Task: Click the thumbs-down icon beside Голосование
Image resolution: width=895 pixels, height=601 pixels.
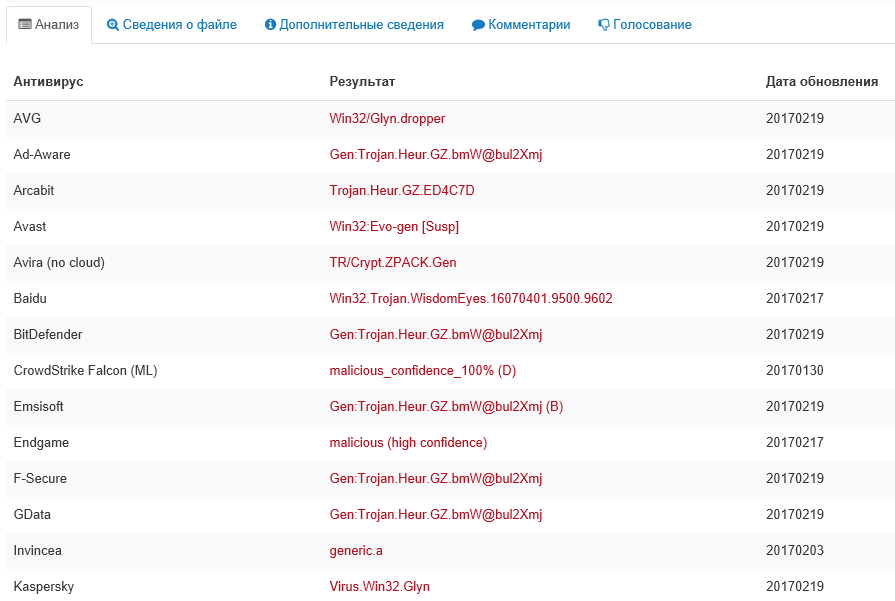Action: click(604, 25)
